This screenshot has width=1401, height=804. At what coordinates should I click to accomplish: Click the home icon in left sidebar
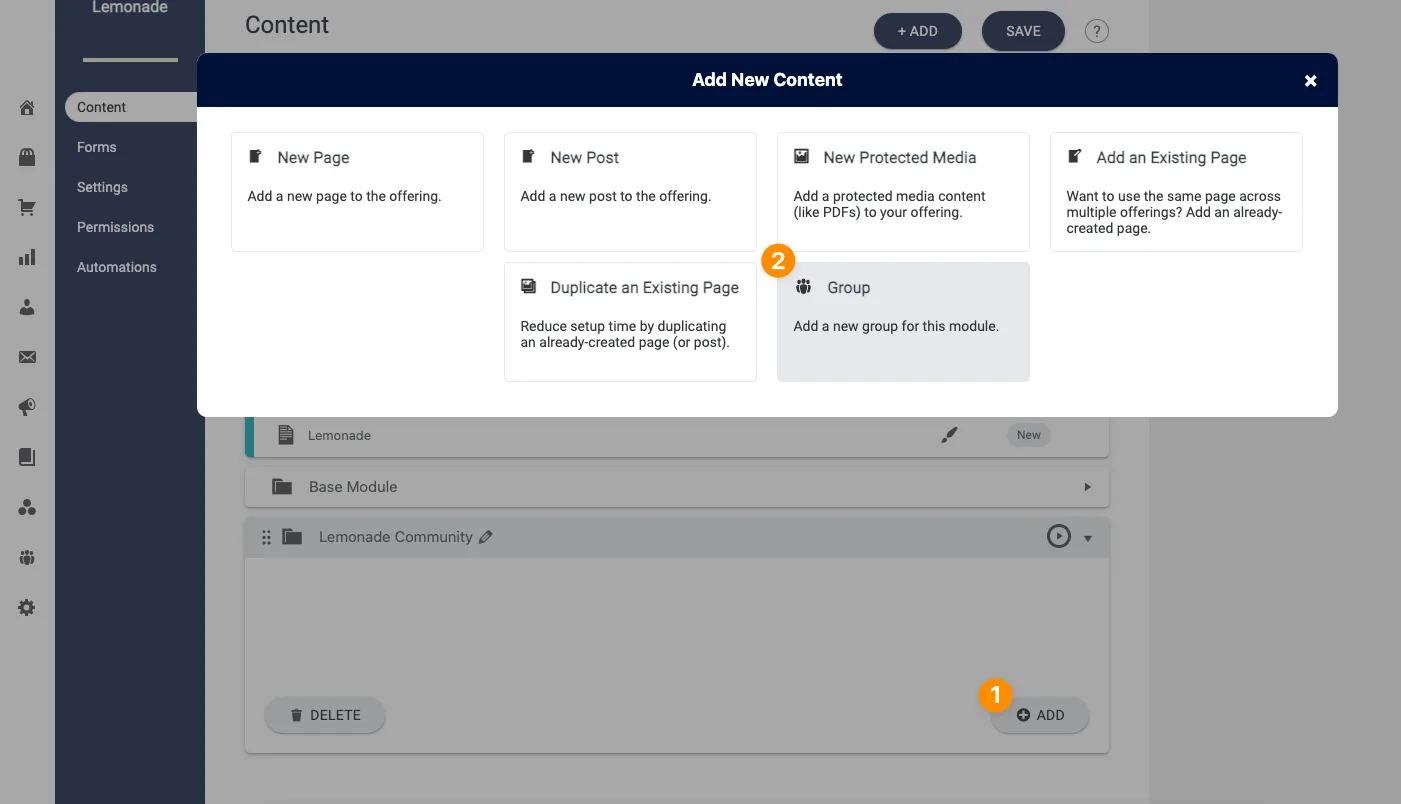[x=27, y=108]
